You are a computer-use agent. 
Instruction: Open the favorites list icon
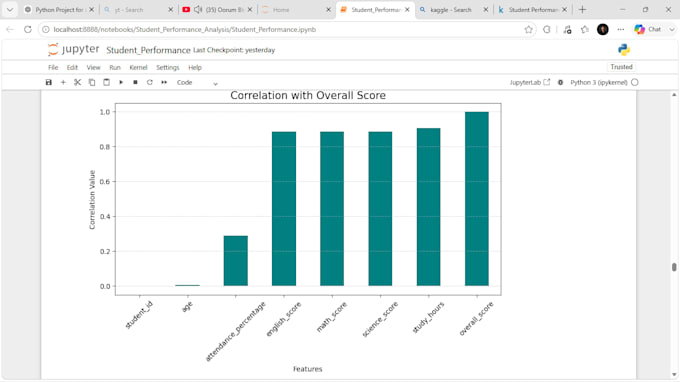(585, 29)
